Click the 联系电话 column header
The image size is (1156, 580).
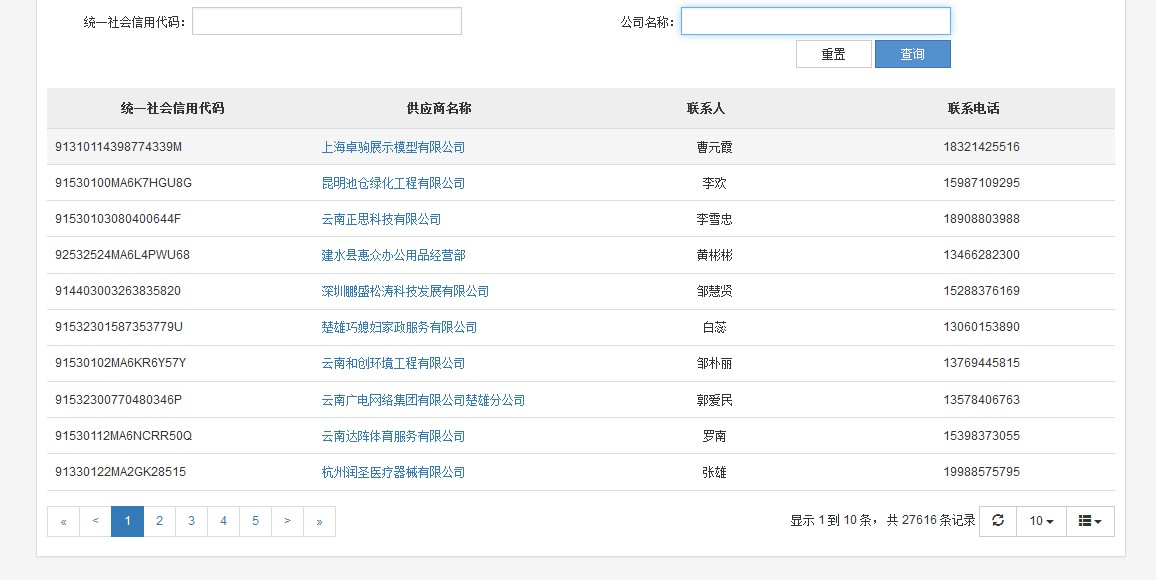pyautogui.click(x=974, y=108)
